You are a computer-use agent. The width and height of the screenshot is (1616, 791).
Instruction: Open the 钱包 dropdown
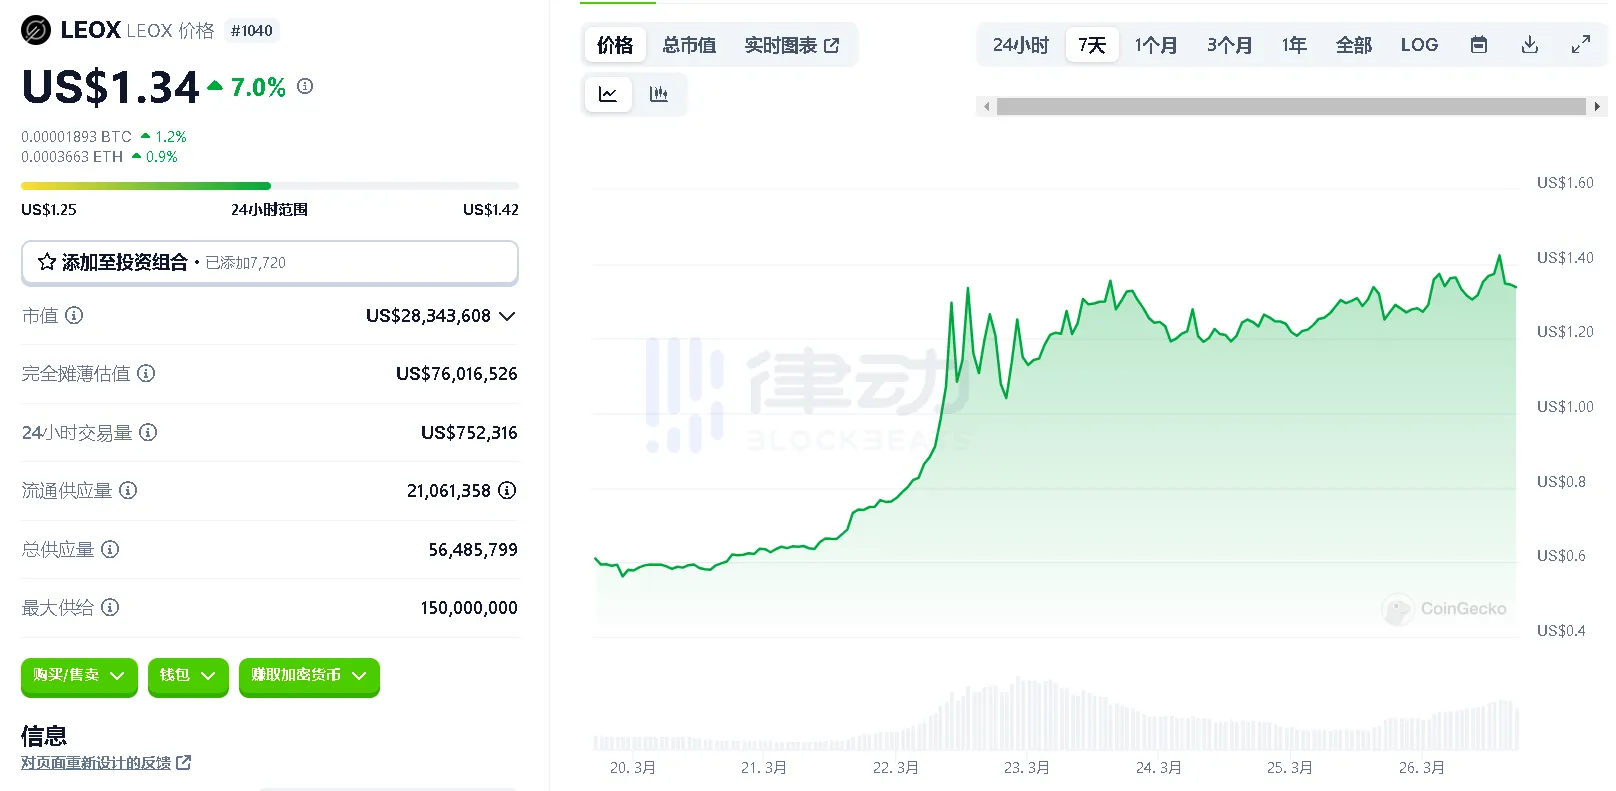(188, 676)
